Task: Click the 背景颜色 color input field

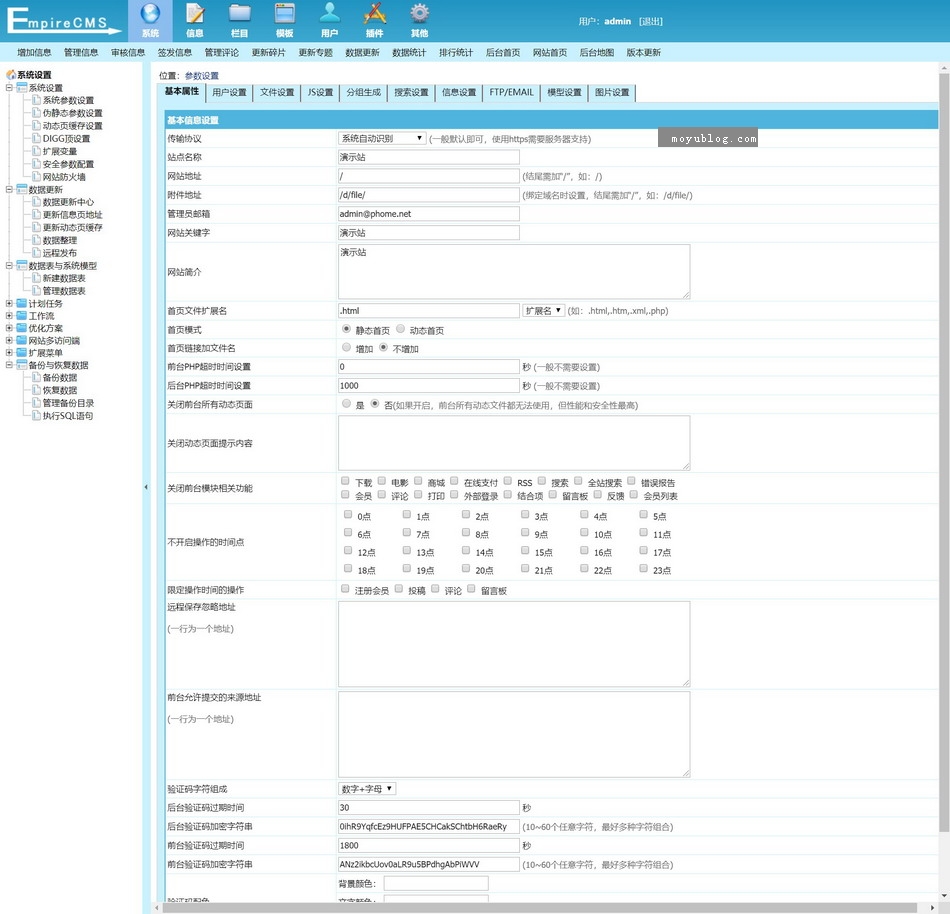Action: coord(436,883)
